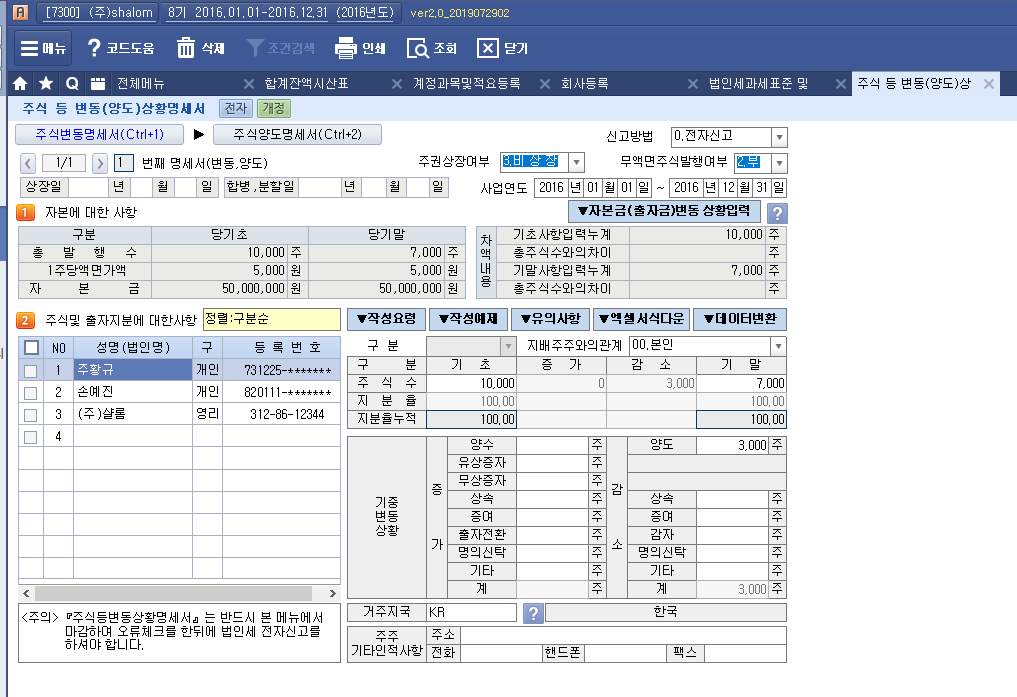
Task: Open 코드도움 question mark help
Action: pos(95,48)
